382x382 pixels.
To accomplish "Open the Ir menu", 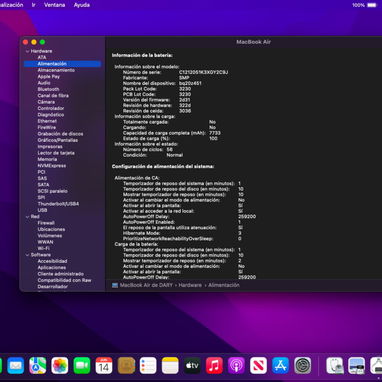I will click(x=34, y=5).
